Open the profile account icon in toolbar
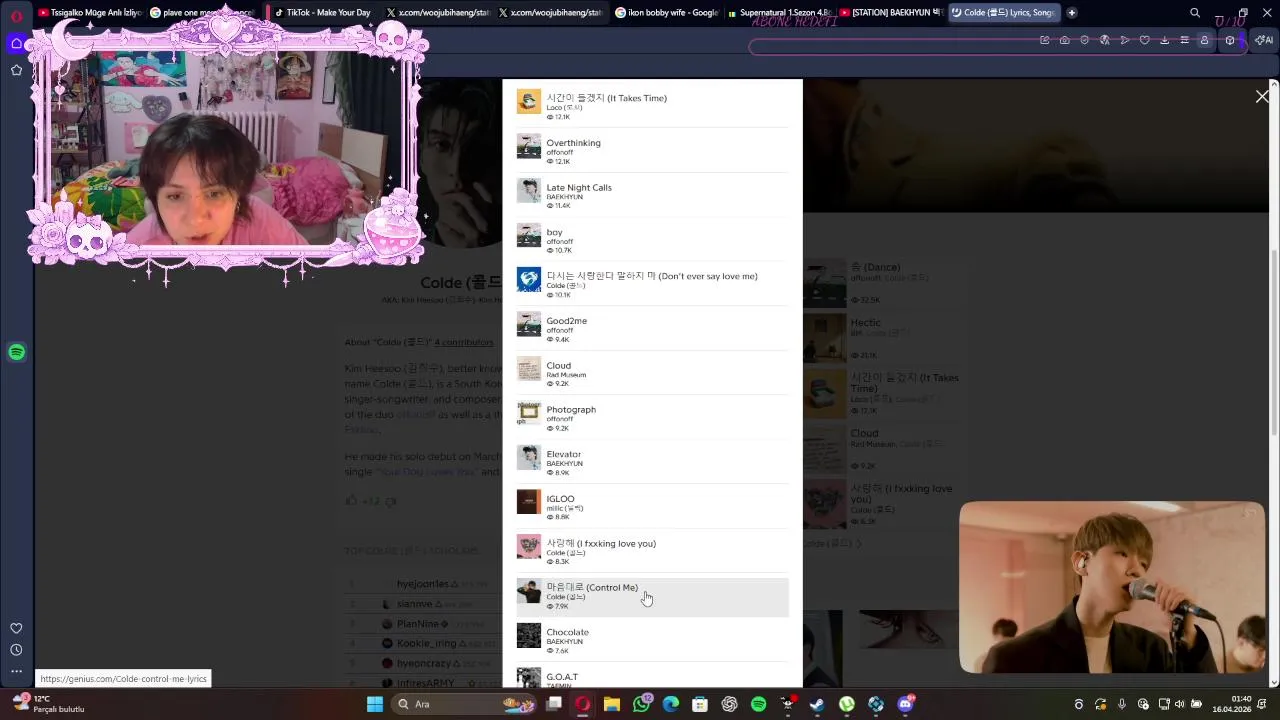The image size is (1280, 720). 1204,40
